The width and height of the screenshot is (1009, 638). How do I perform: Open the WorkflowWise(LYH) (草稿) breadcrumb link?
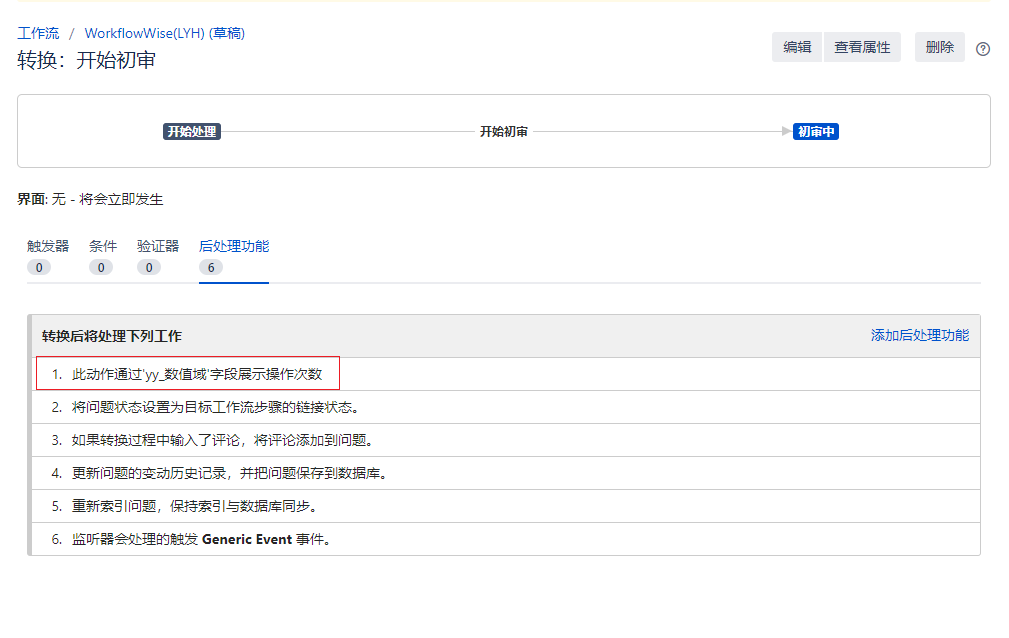pyautogui.click(x=164, y=33)
